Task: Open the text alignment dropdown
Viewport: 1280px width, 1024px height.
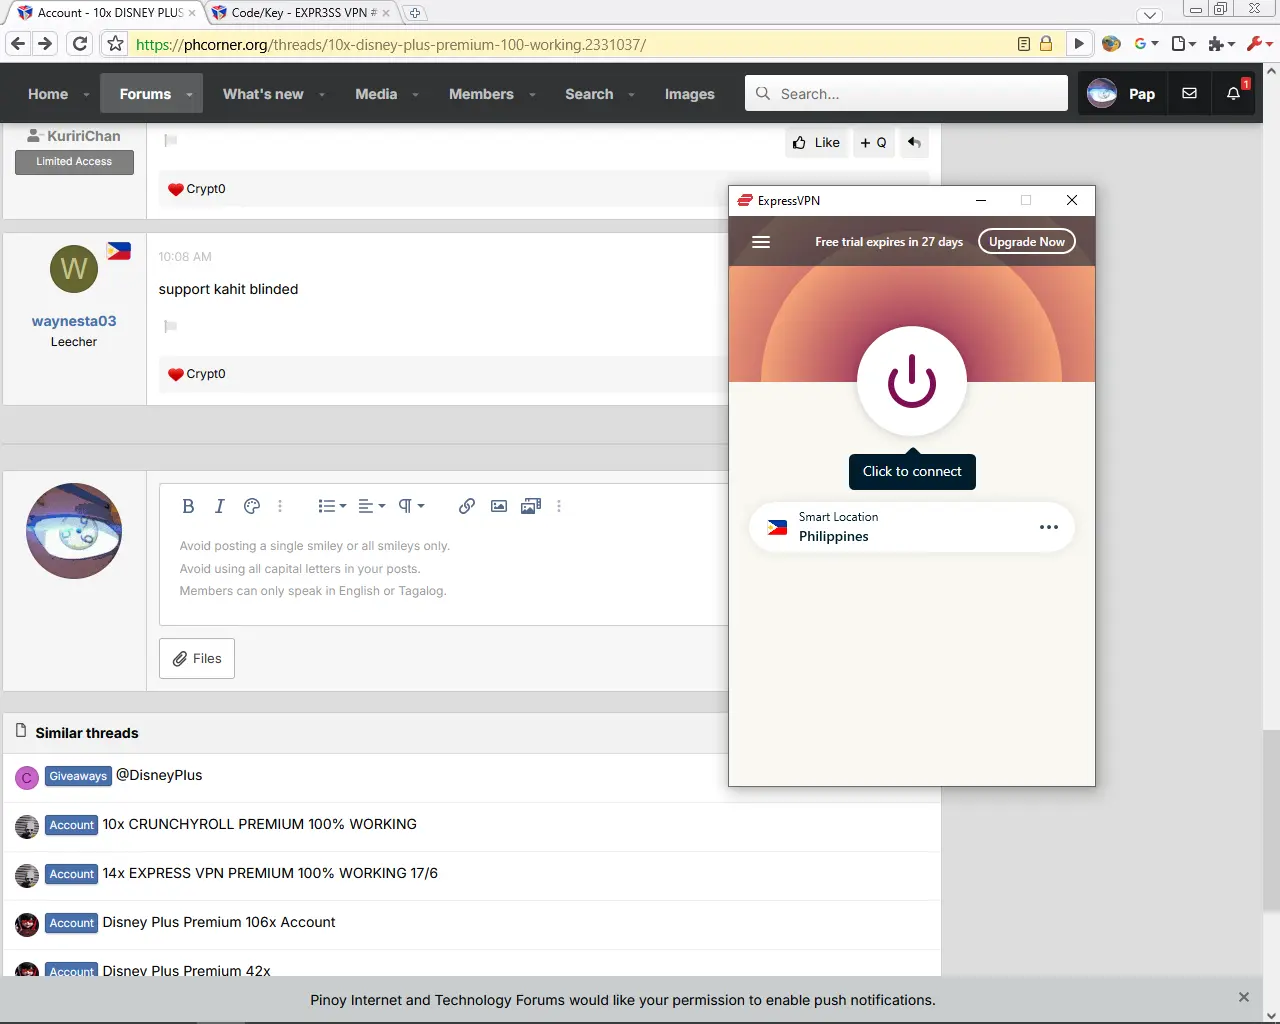Action: point(372,506)
